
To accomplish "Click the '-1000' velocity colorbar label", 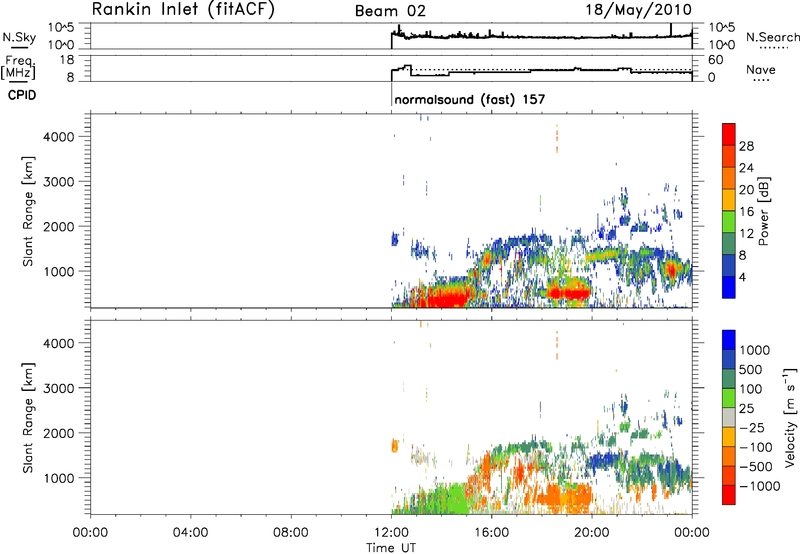I will click(x=759, y=486).
